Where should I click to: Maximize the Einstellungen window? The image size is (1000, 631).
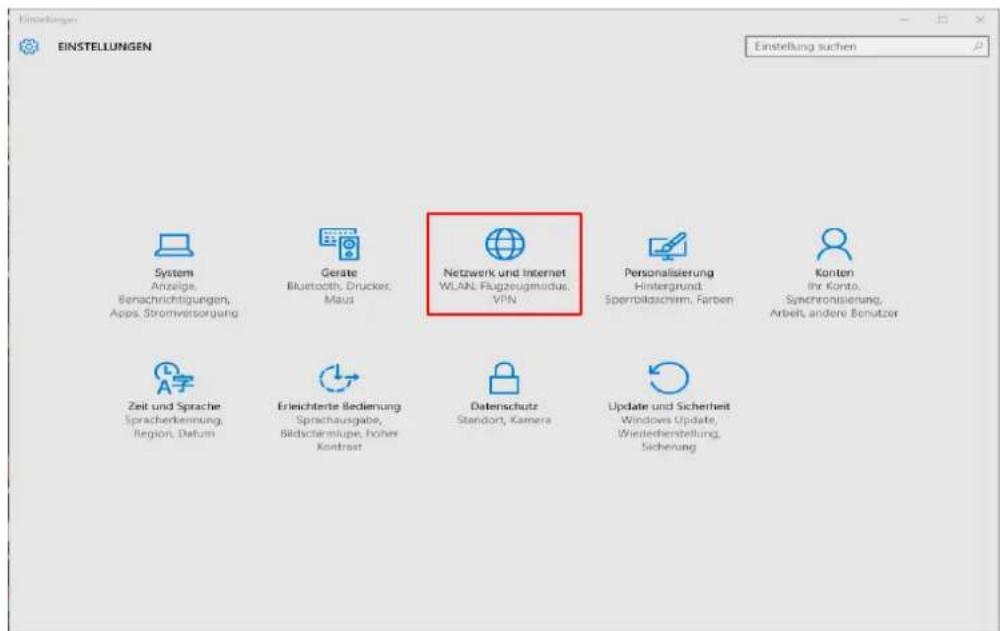coord(942,20)
